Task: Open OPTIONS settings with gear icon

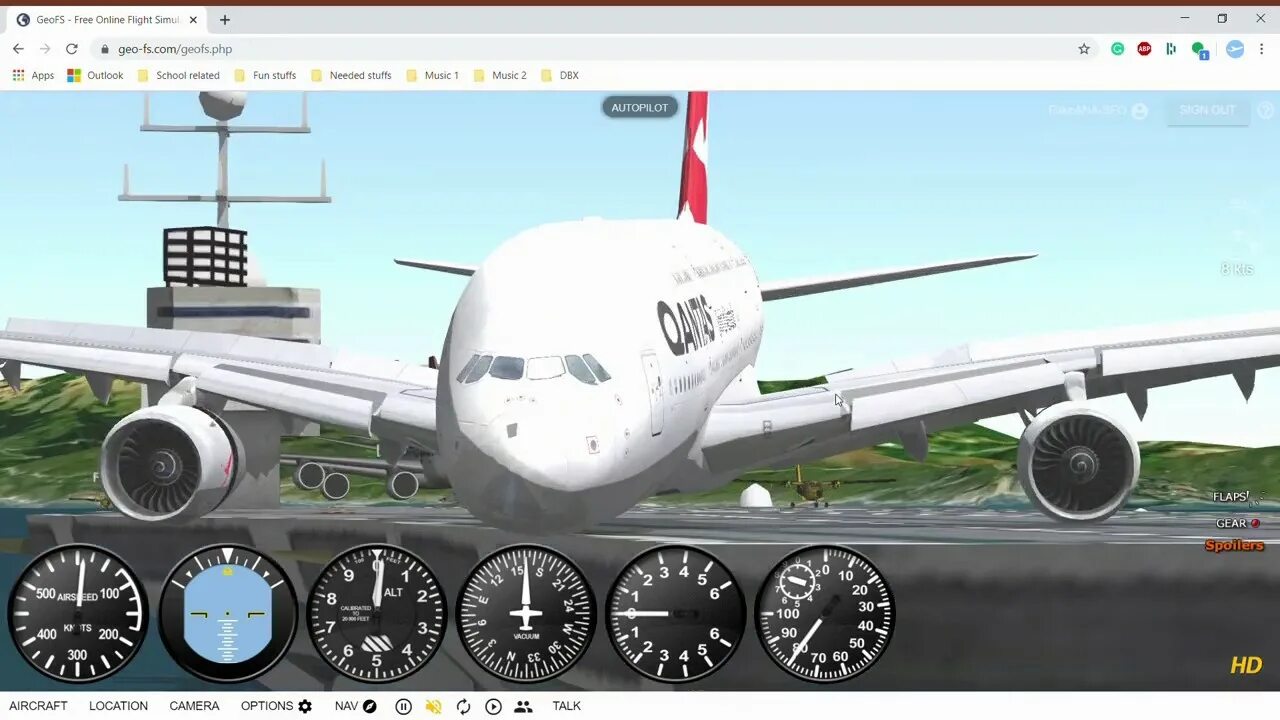Action: [276, 706]
